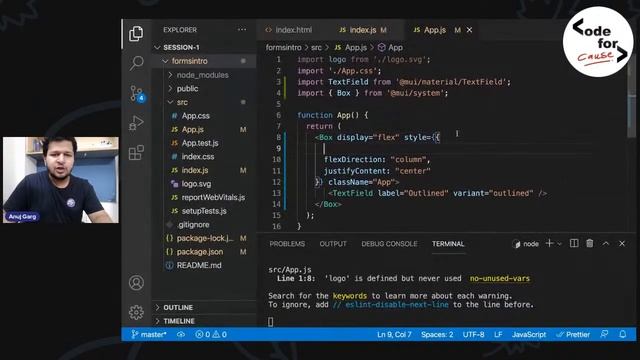Open notifications bell icon

click(622, 334)
